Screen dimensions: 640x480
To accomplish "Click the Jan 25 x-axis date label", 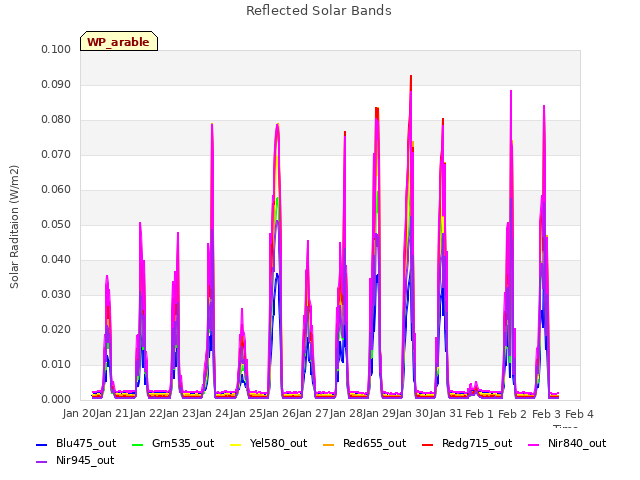I will (246, 414).
